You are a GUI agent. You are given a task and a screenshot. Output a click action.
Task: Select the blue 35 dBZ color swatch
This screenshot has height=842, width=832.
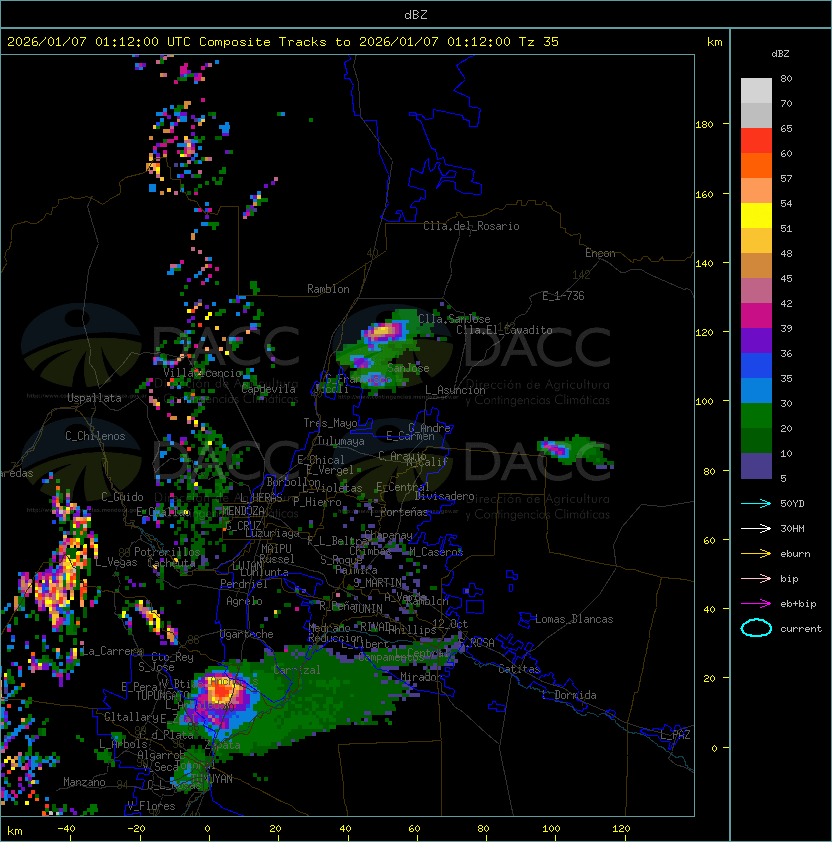click(x=756, y=366)
